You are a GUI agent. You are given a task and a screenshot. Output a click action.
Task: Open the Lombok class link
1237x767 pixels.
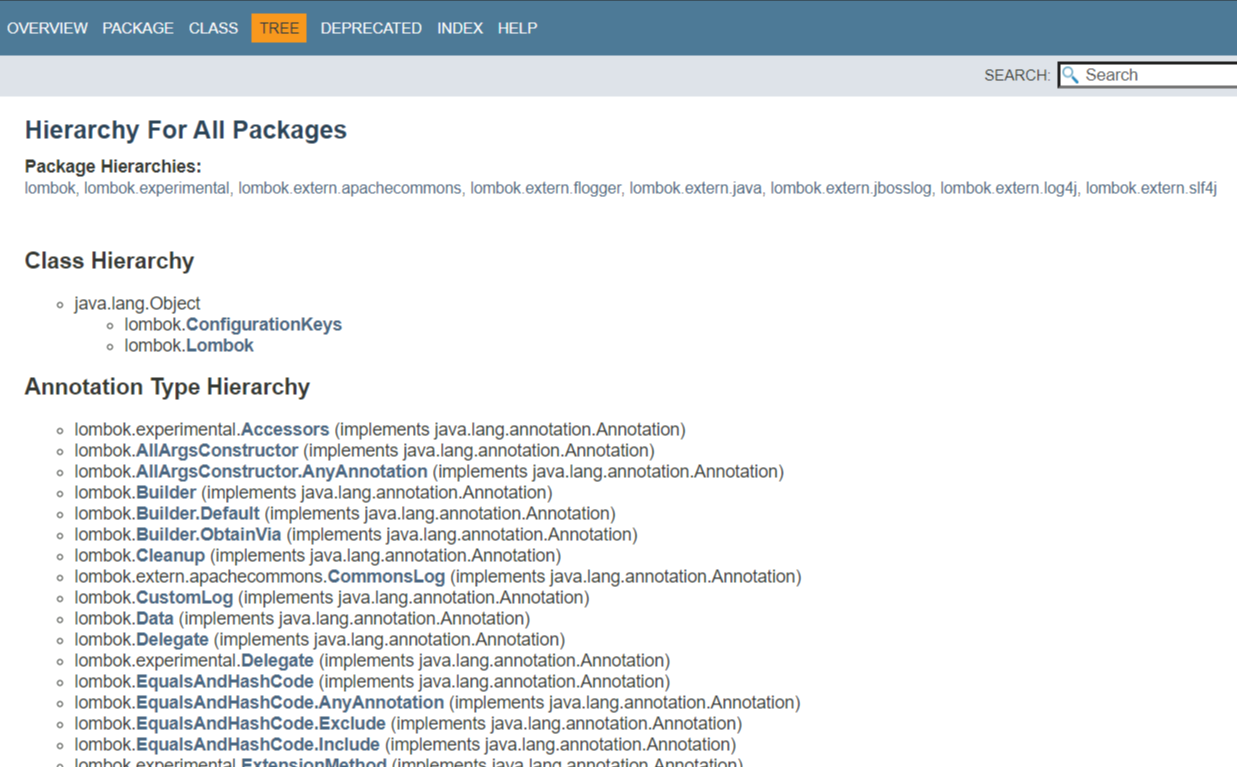click(220, 345)
